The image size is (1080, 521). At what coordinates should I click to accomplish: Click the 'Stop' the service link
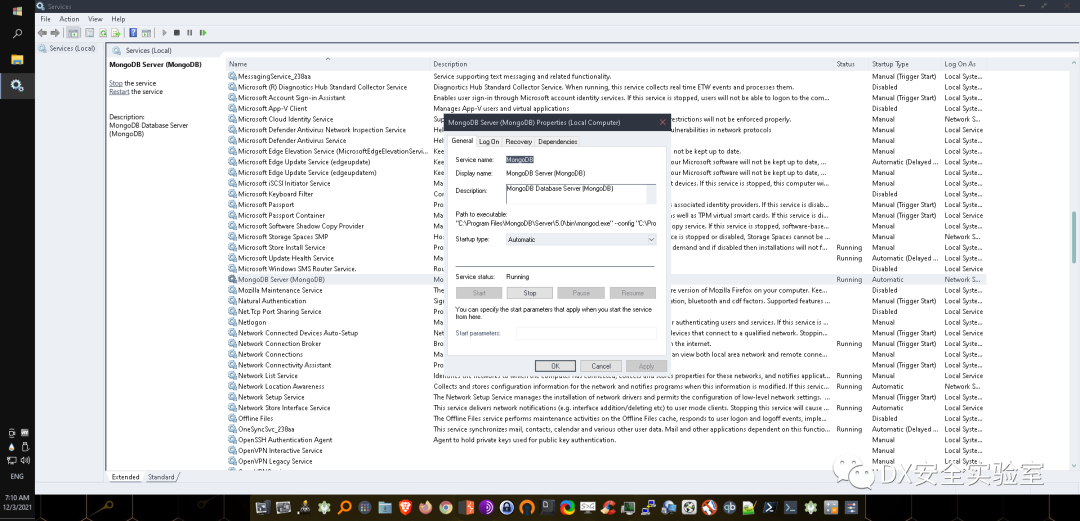pyautogui.click(x=116, y=83)
